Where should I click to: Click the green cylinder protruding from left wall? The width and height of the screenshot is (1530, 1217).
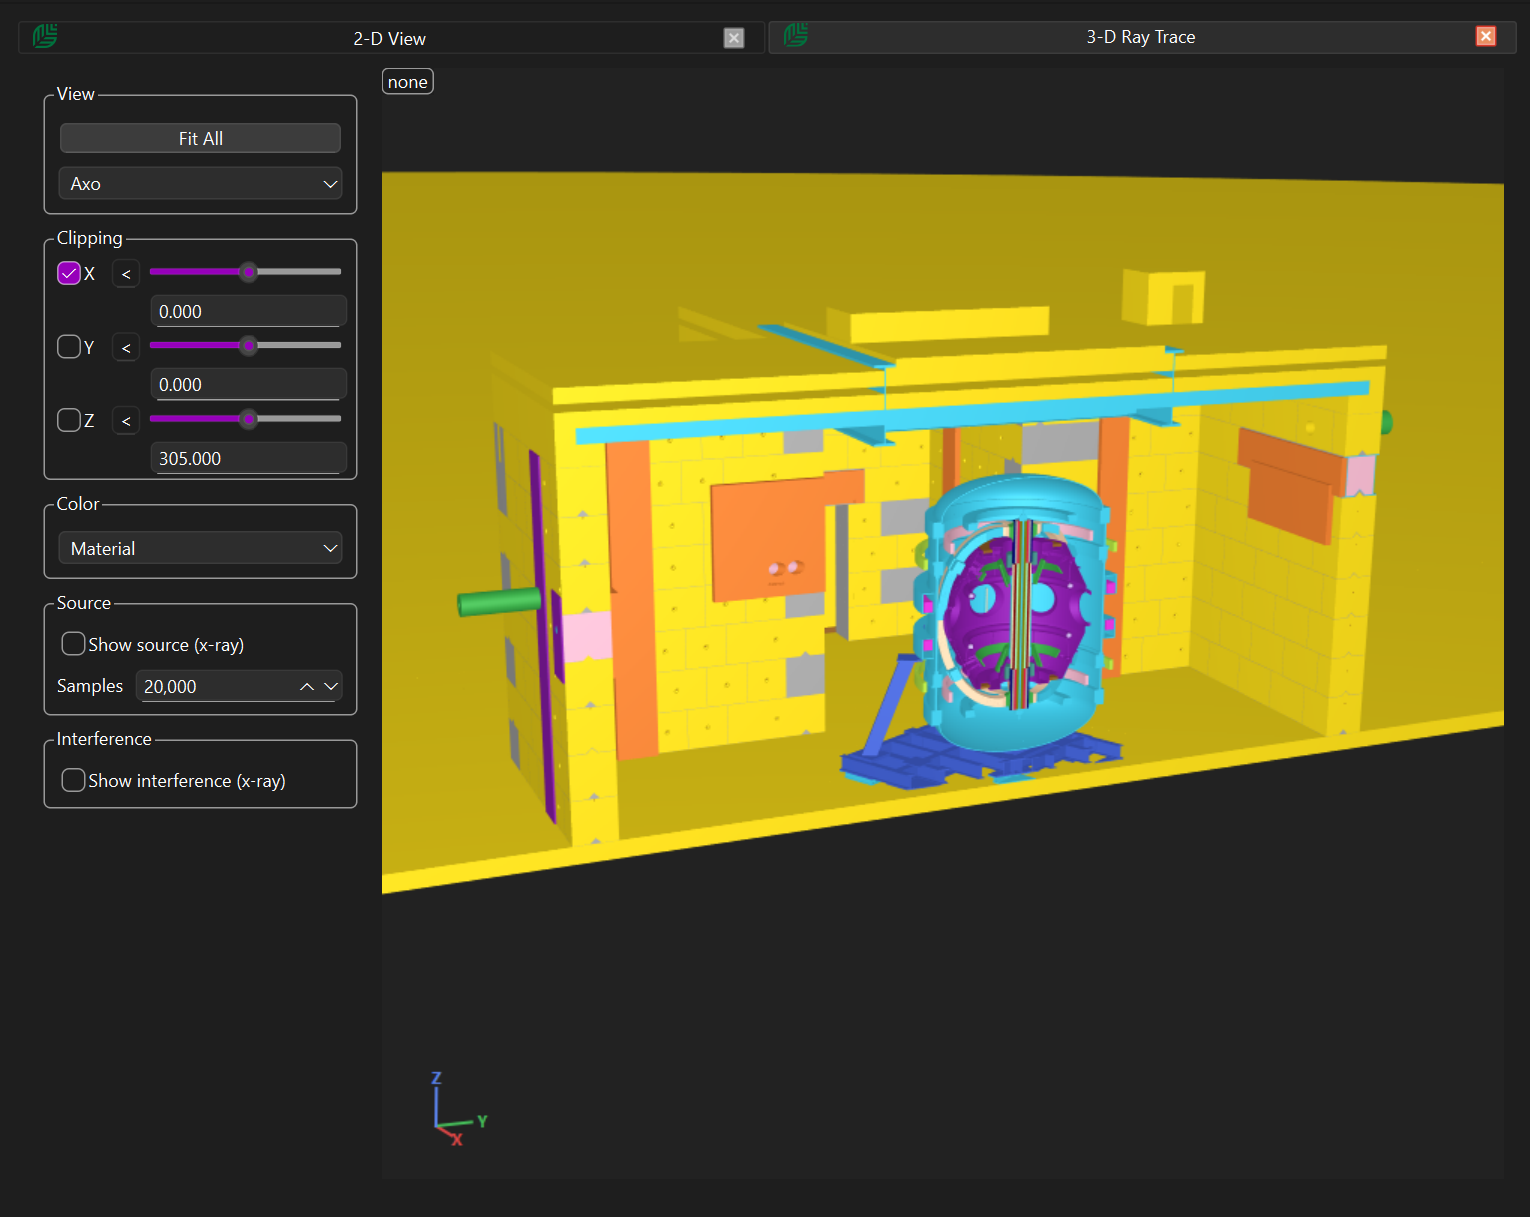[500, 601]
